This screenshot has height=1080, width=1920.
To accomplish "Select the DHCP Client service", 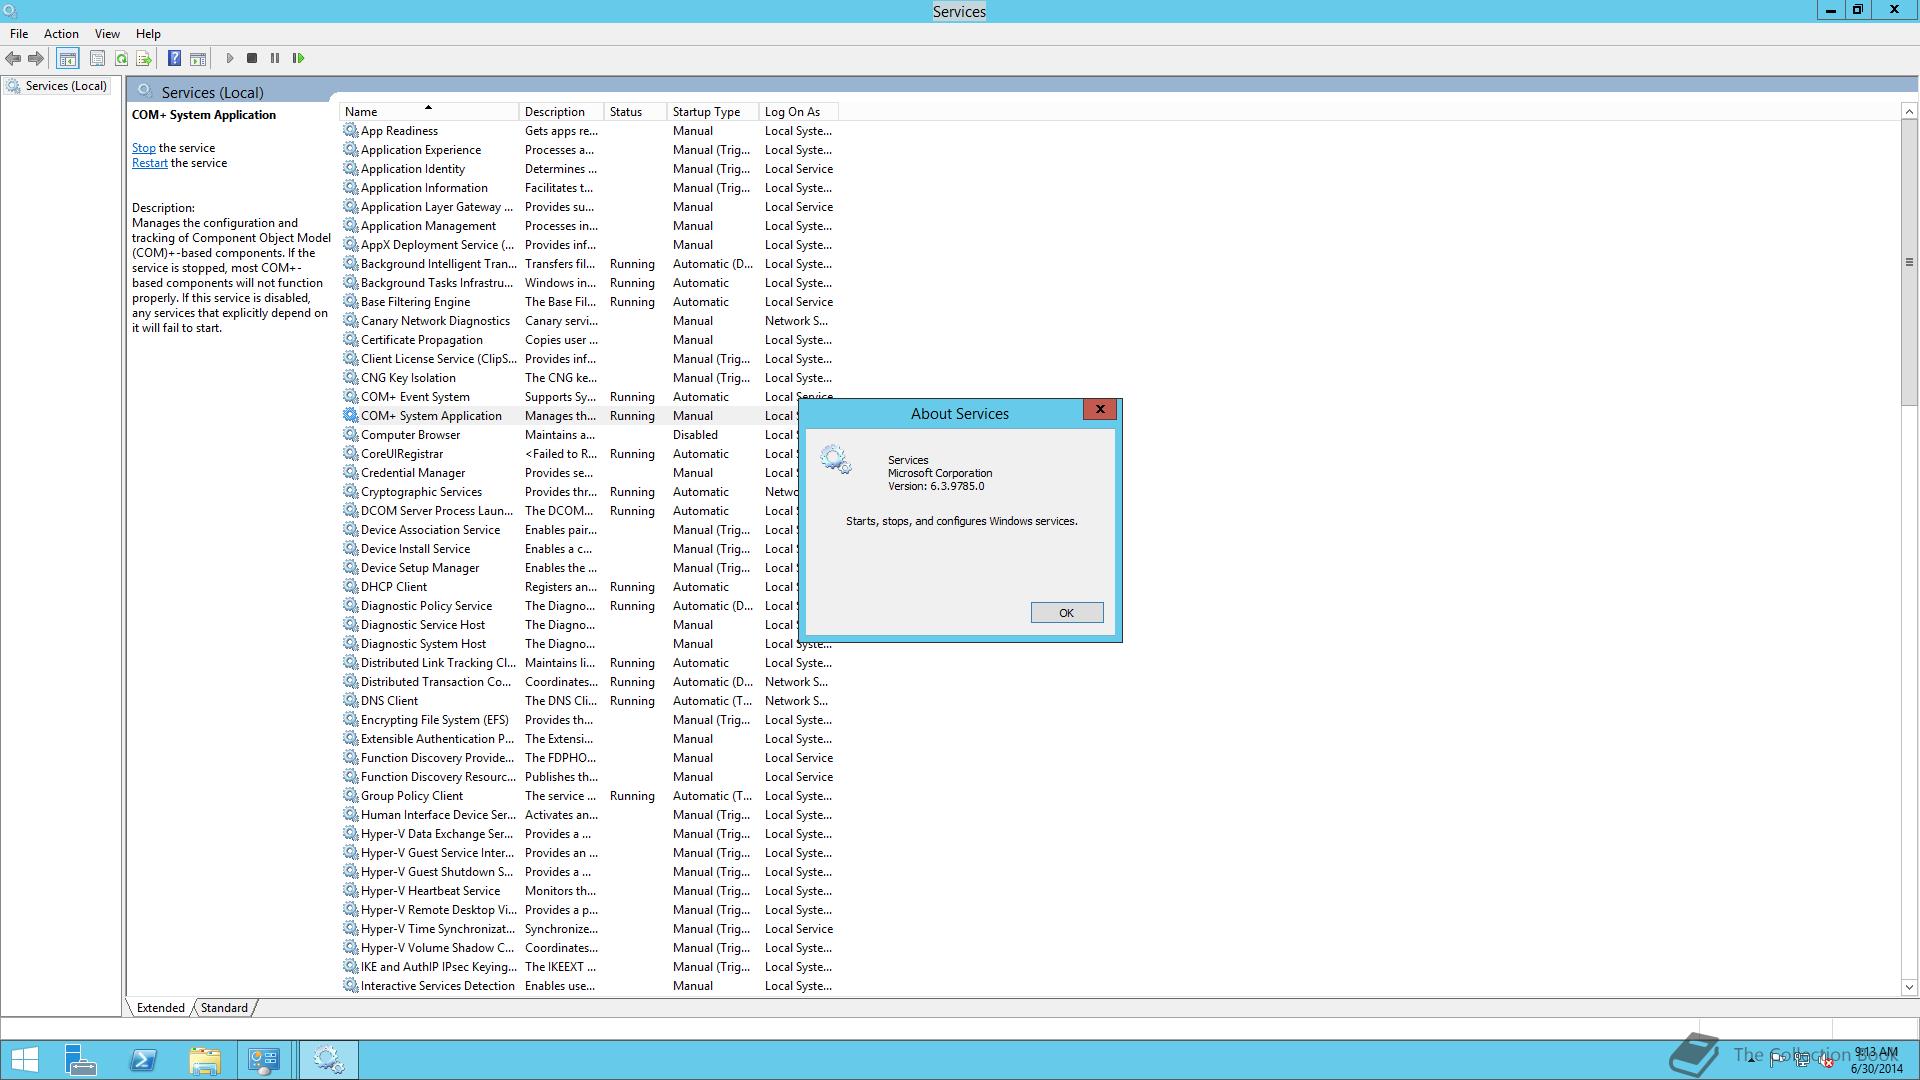I will 570,586.
